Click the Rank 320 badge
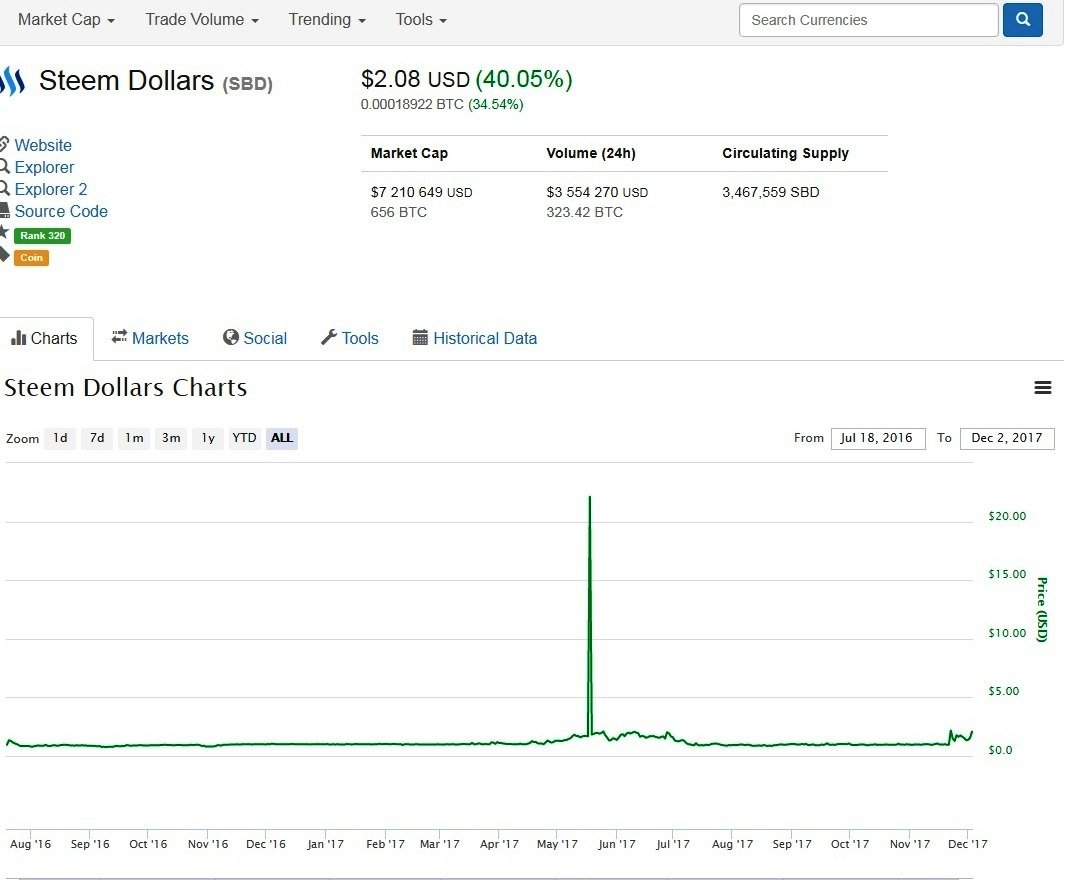 pyautogui.click(x=43, y=235)
